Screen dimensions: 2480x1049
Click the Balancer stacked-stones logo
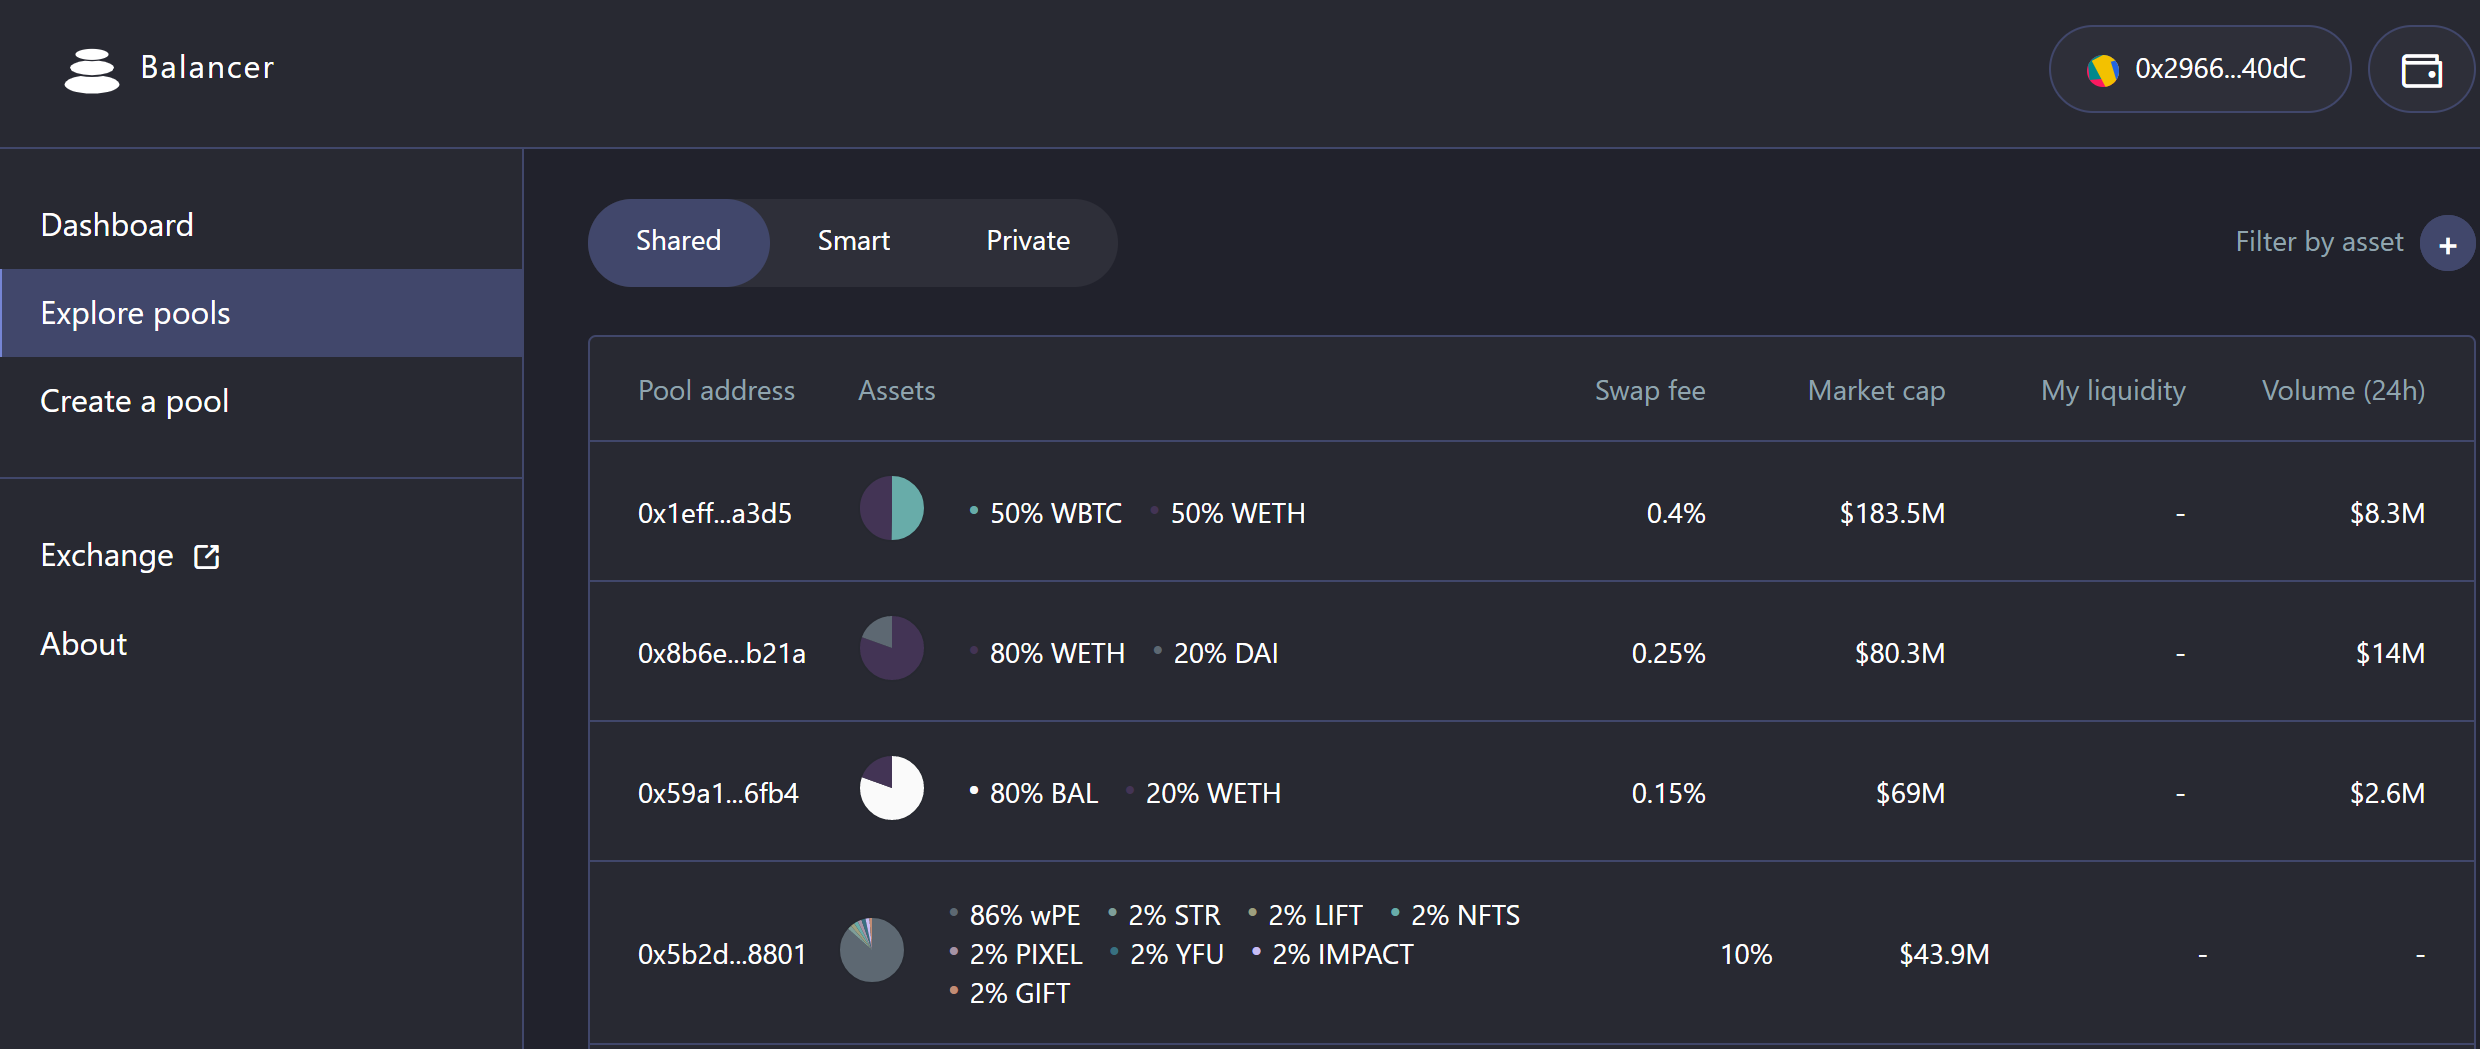pyautogui.click(x=92, y=70)
